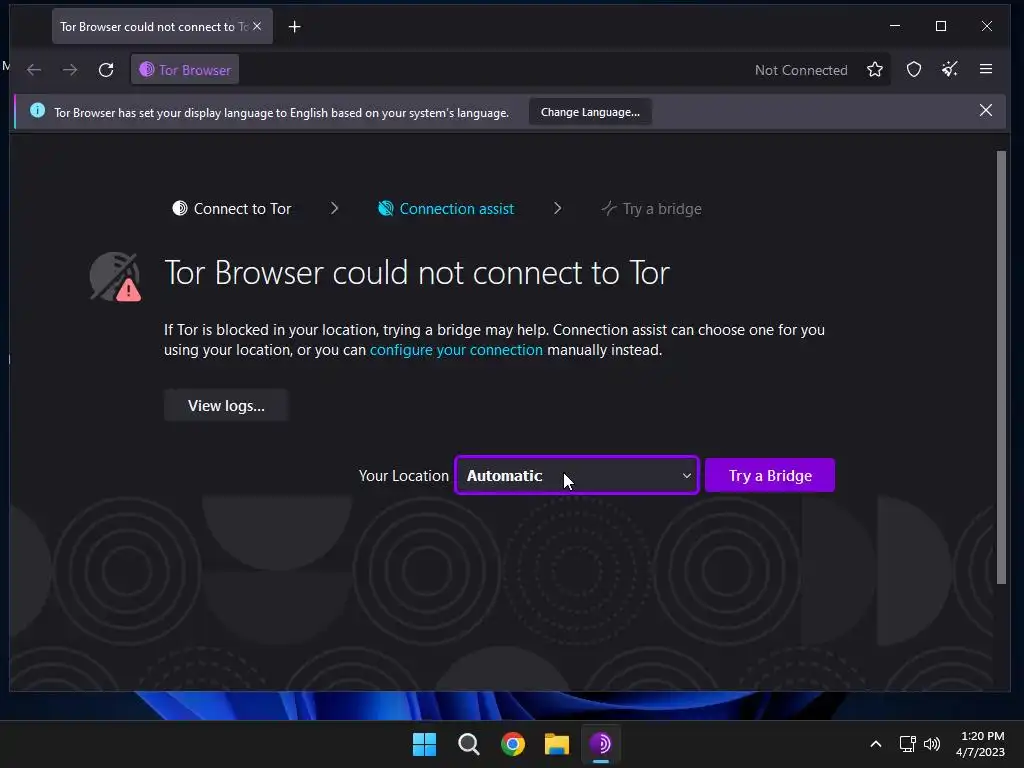The width and height of the screenshot is (1024, 768).
Task: Open volume control tray icon
Action: 932,744
